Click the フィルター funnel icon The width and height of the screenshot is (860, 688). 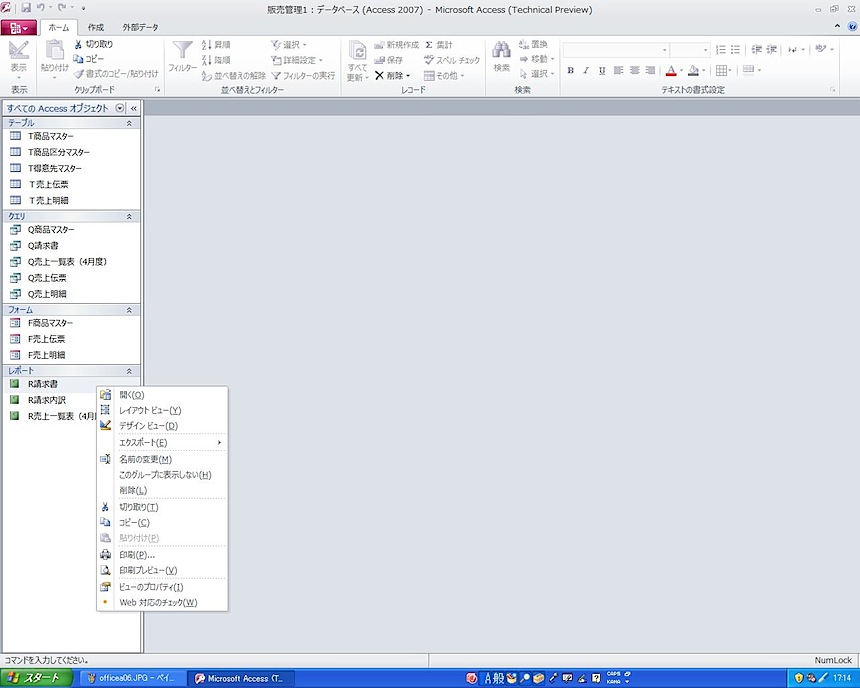tap(182, 50)
